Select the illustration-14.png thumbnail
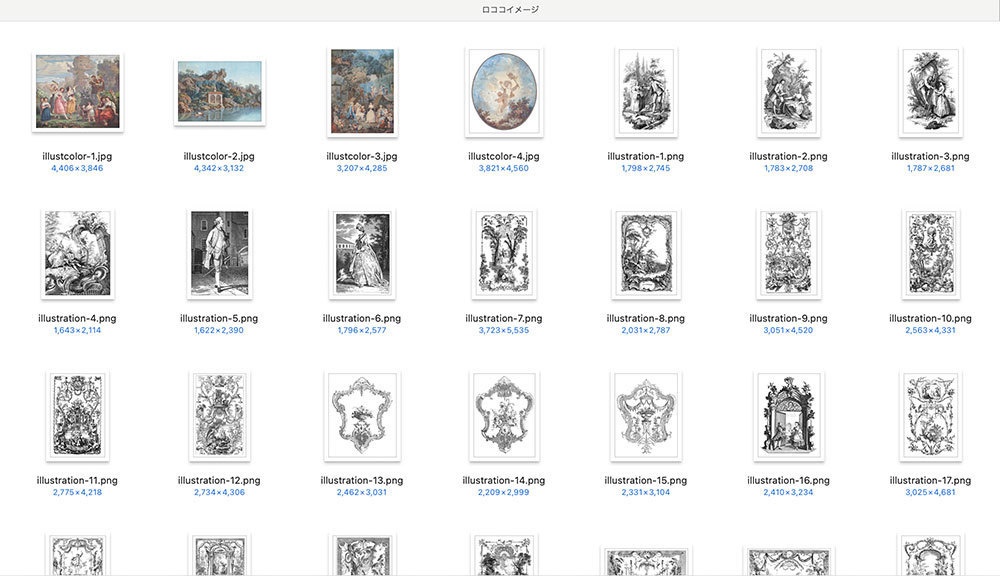 tap(504, 416)
